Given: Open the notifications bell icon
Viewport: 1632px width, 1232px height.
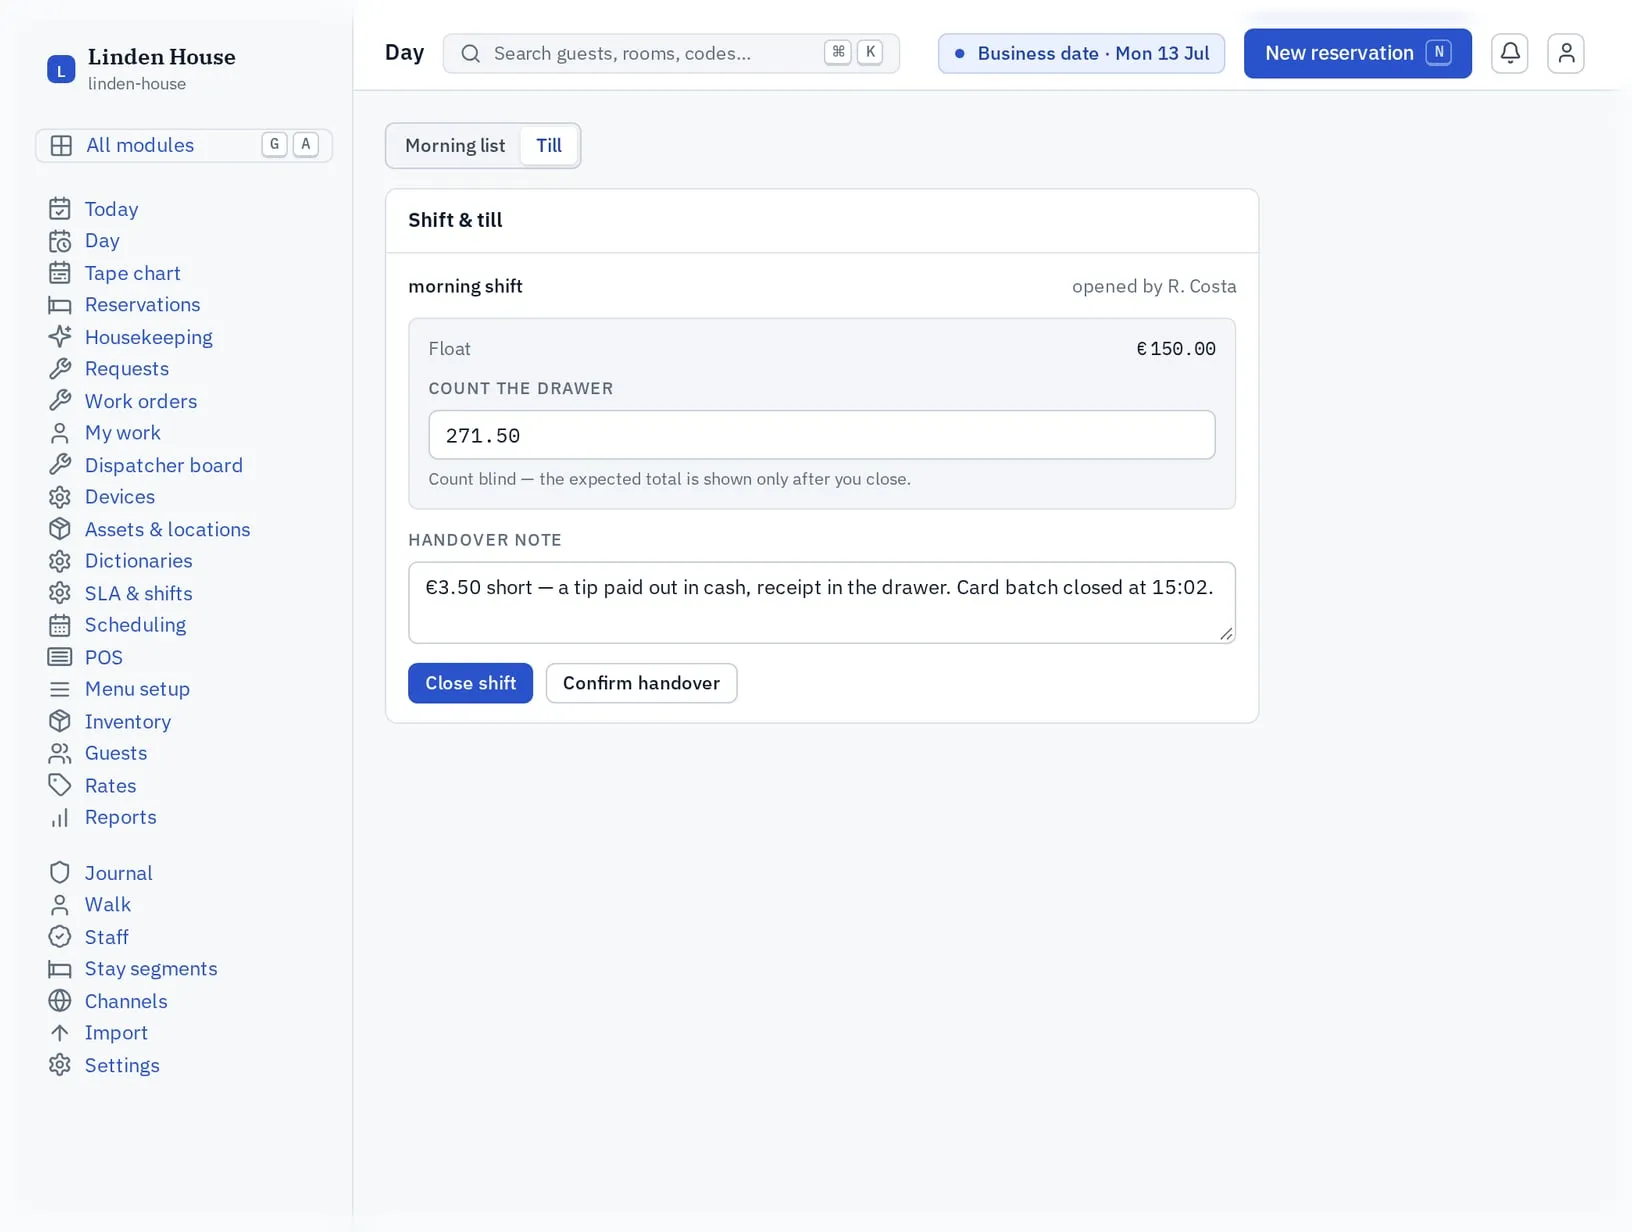Looking at the screenshot, I should pos(1509,53).
